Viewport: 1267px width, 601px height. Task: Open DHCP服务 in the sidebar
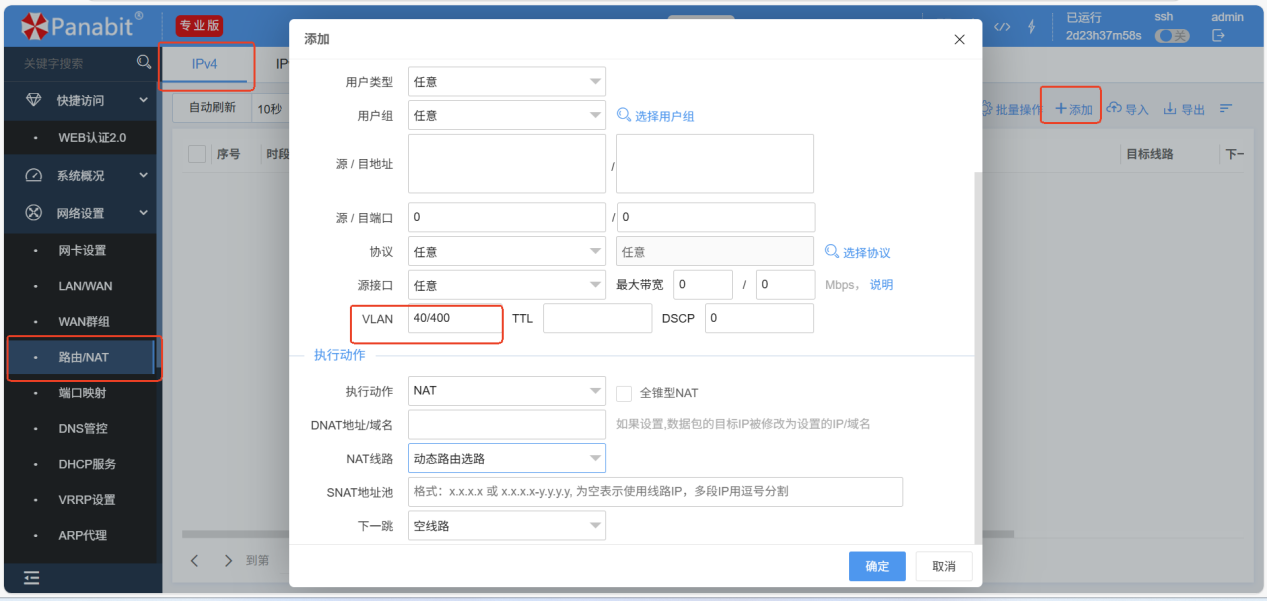coord(87,464)
